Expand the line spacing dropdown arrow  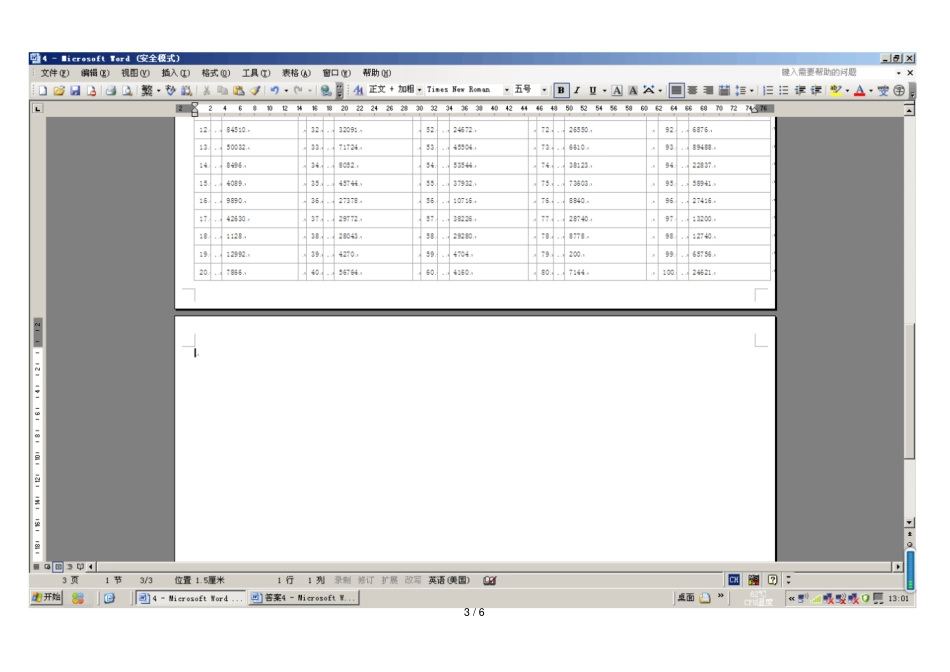(752, 90)
